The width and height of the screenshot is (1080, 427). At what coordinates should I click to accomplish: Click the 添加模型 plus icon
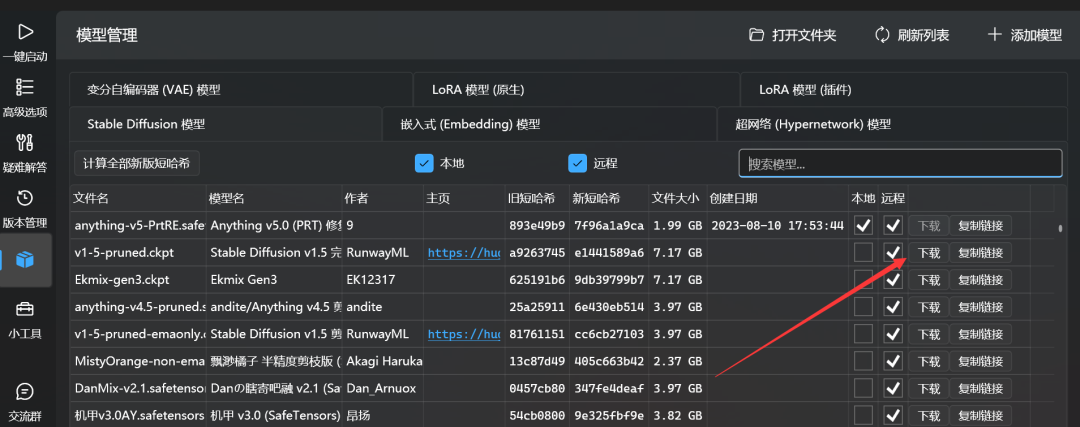pyautogui.click(x=994, y=34)
